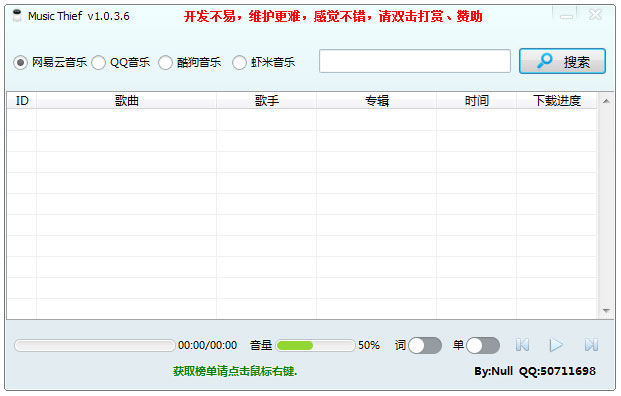
Task: Skip to the next track
Action: coord(591,345)
